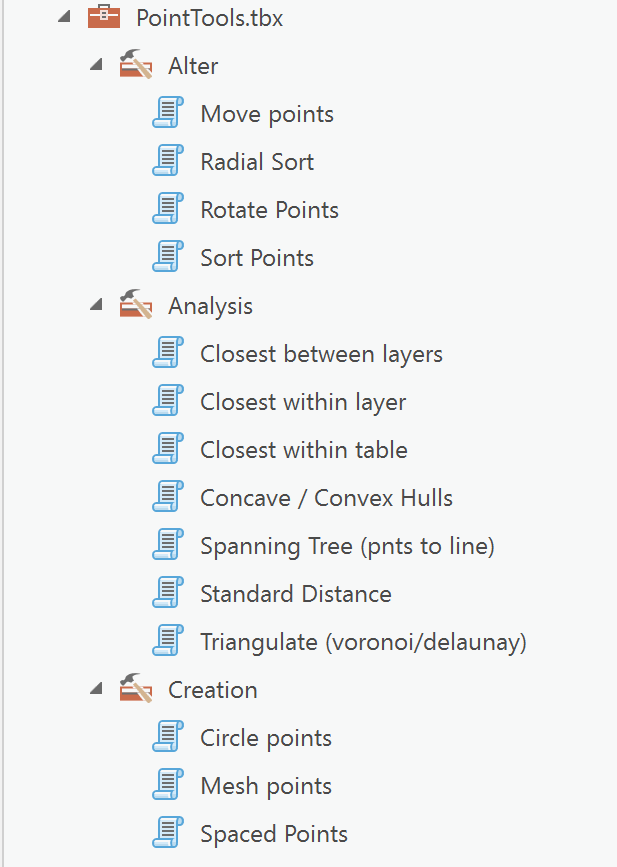Viewport: 617px width, 867px height.
Task: Click the script icon beside Move points
Action: tap(168, 113)
